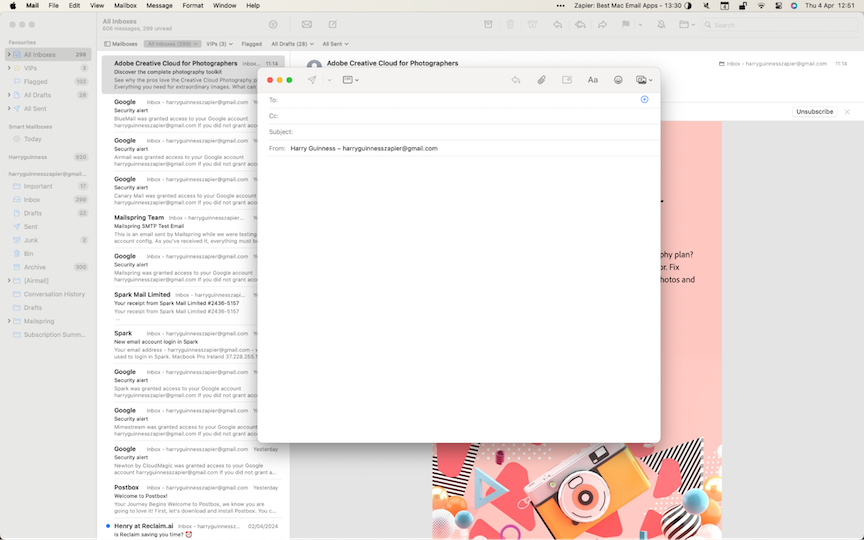
Task: Click the Get Mail envelope icon
Action: coord(307,24)
